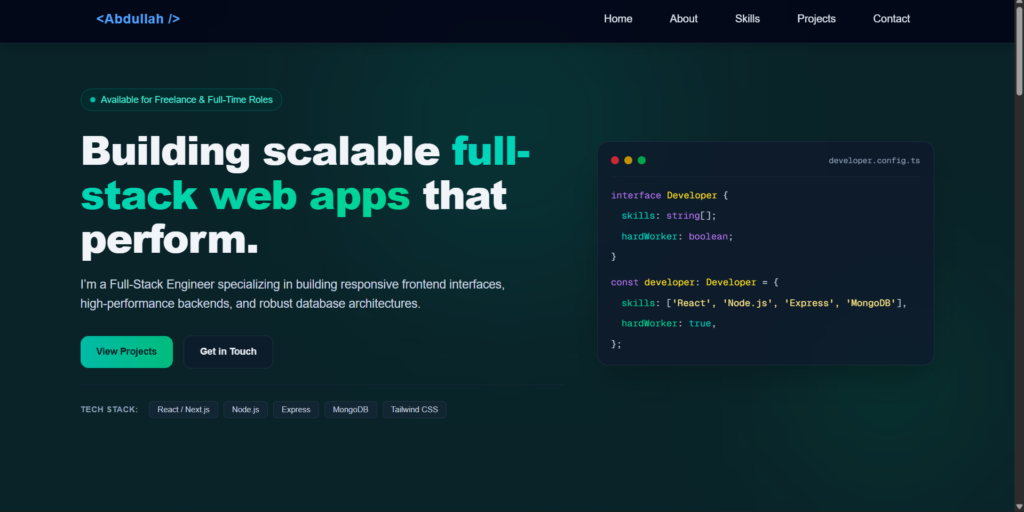Select the Tailwind CSS tech tag
1024x512 pixels.
tap(414, 409)
